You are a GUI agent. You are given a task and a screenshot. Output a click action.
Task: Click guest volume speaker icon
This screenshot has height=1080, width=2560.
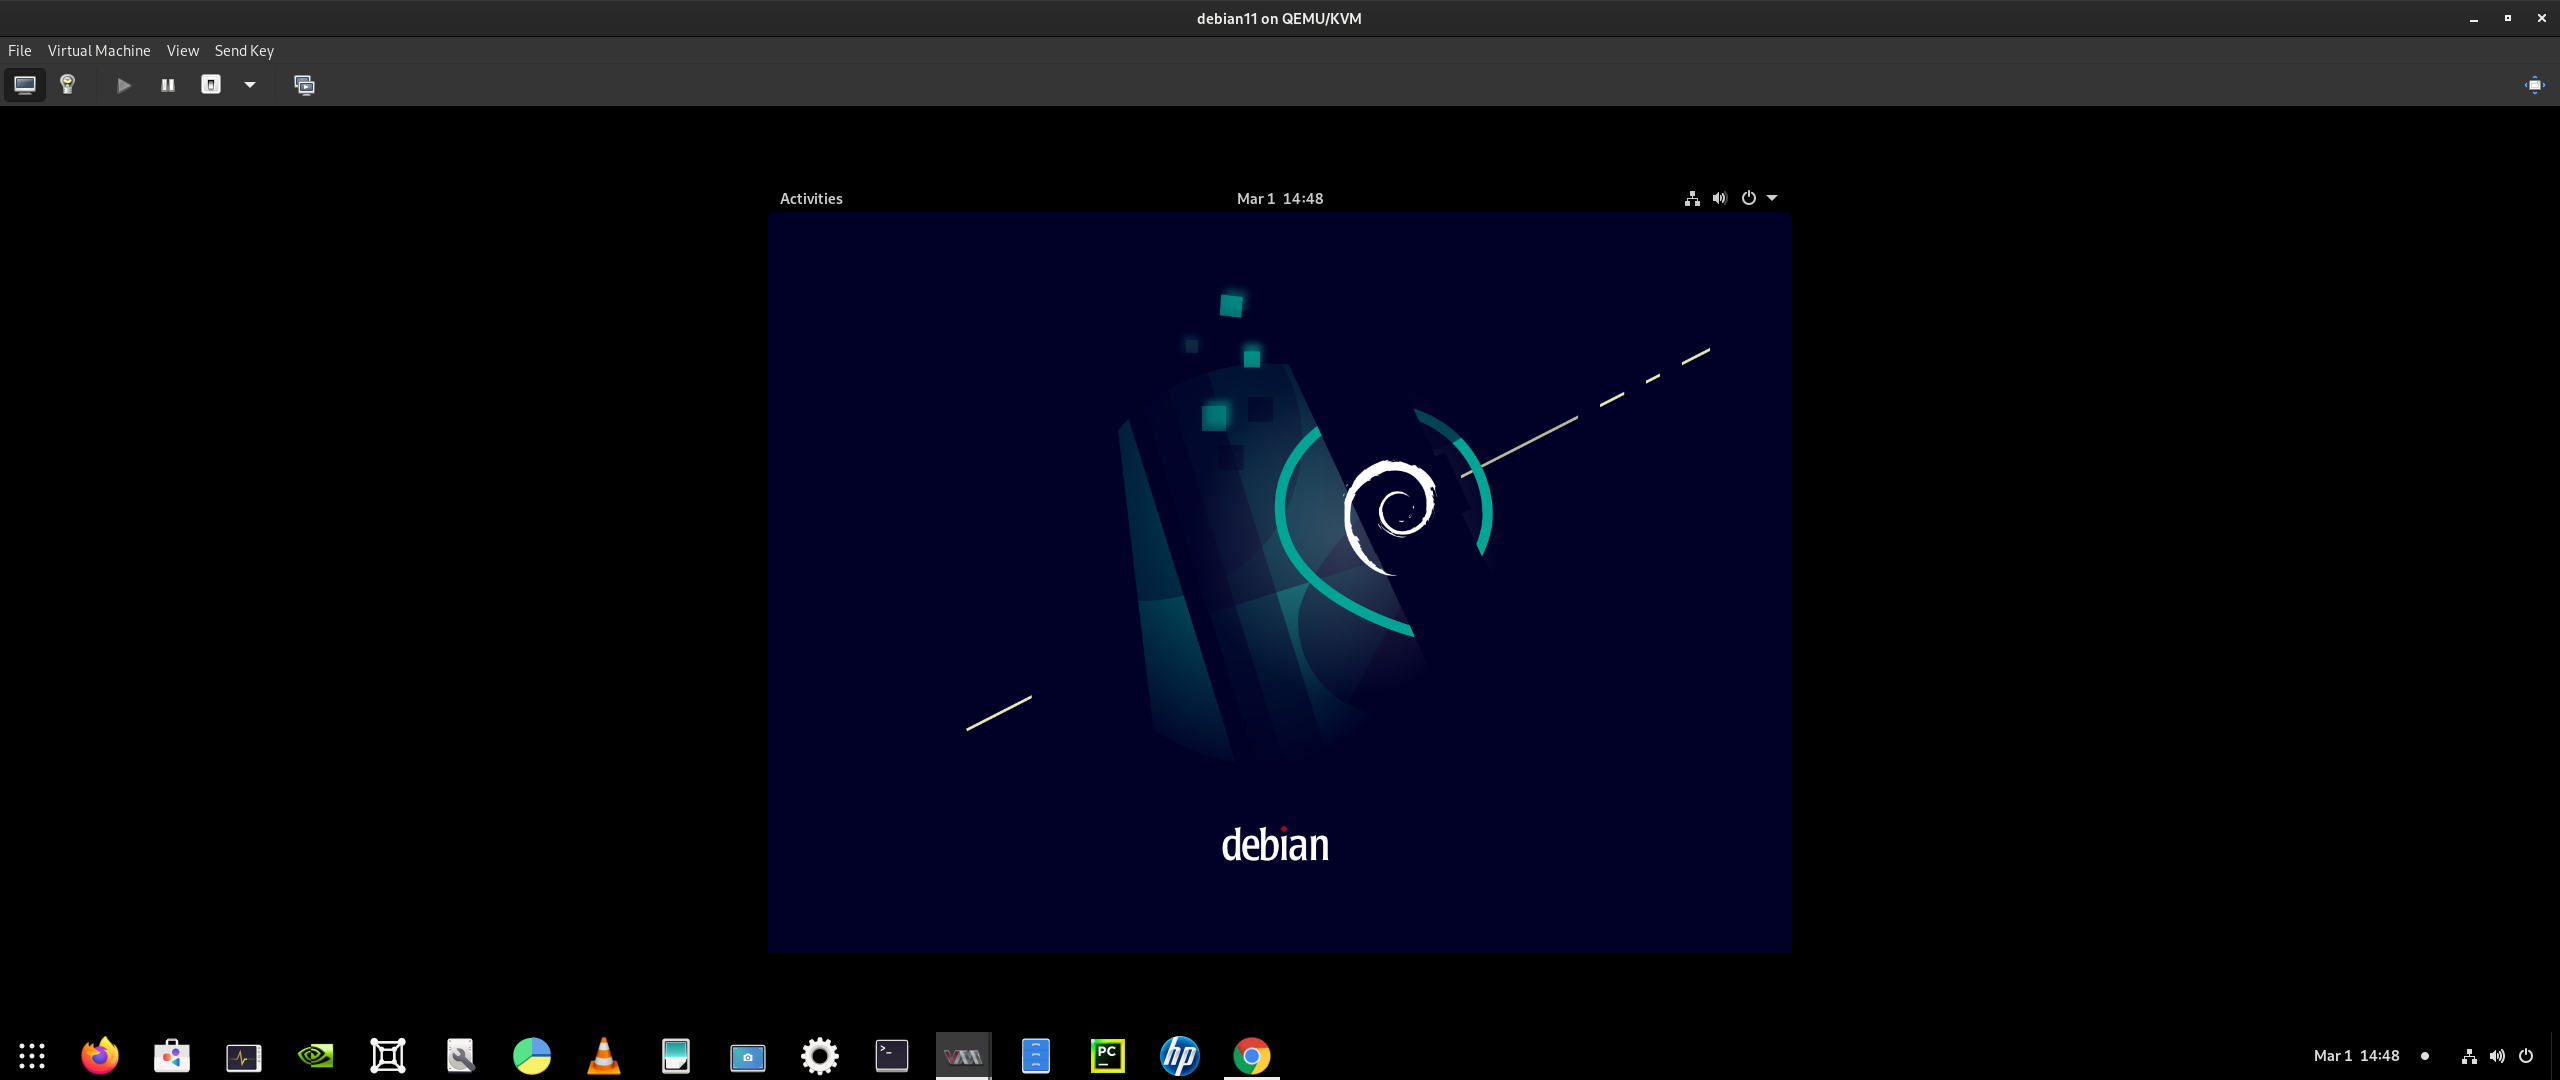tap(1720, 198)
